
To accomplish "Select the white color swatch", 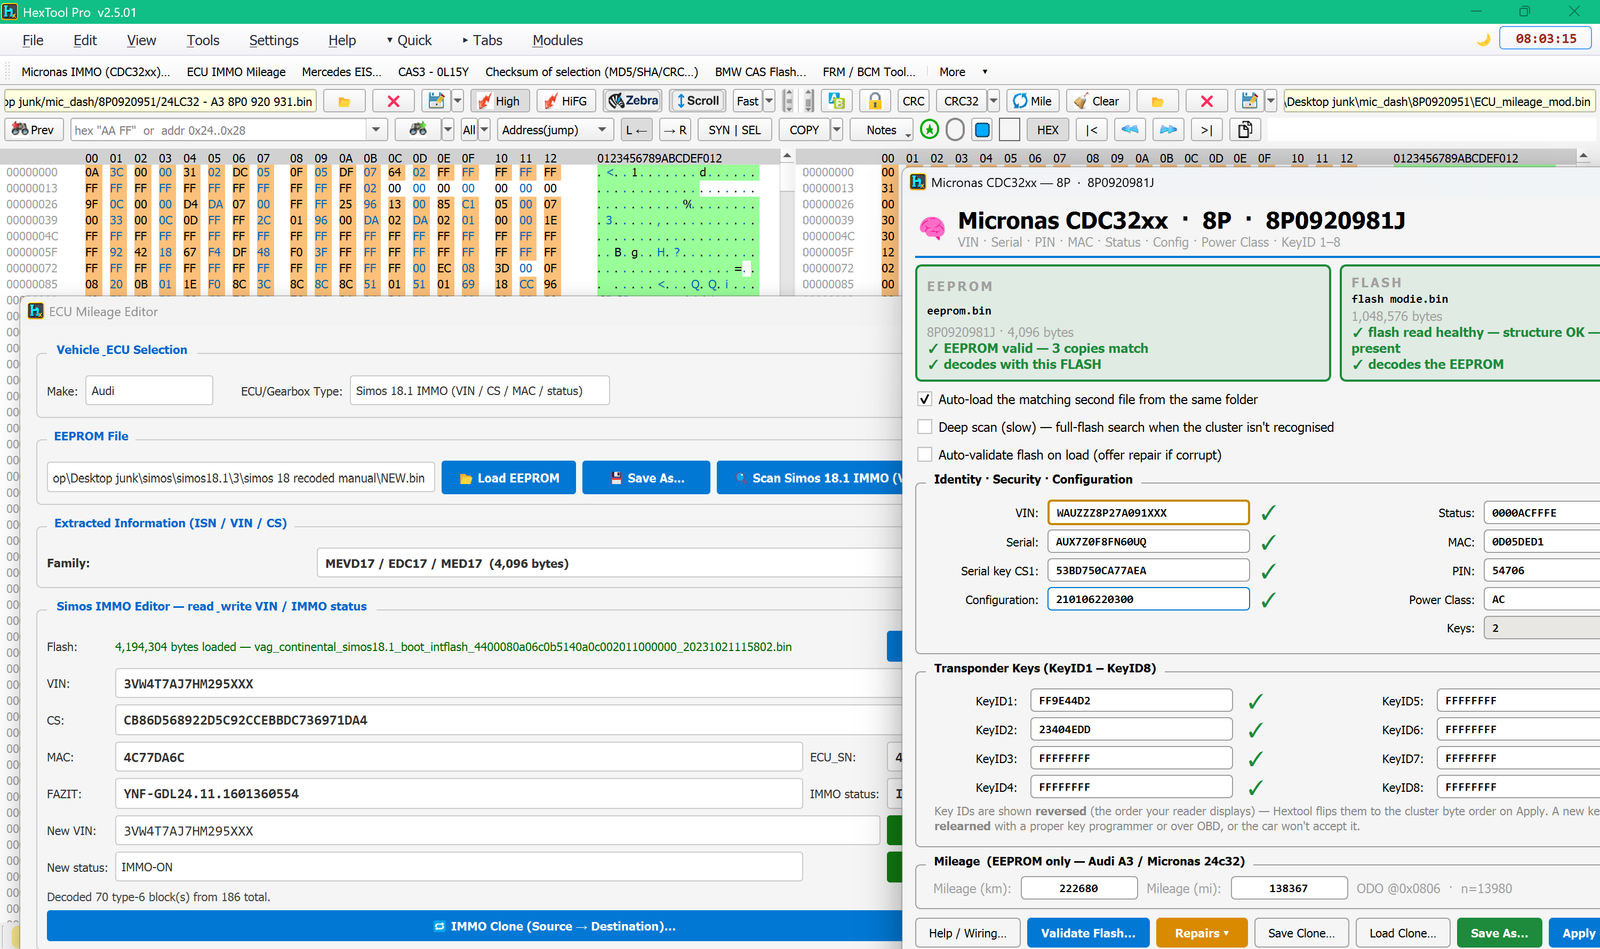I will tap(1010, 130).
